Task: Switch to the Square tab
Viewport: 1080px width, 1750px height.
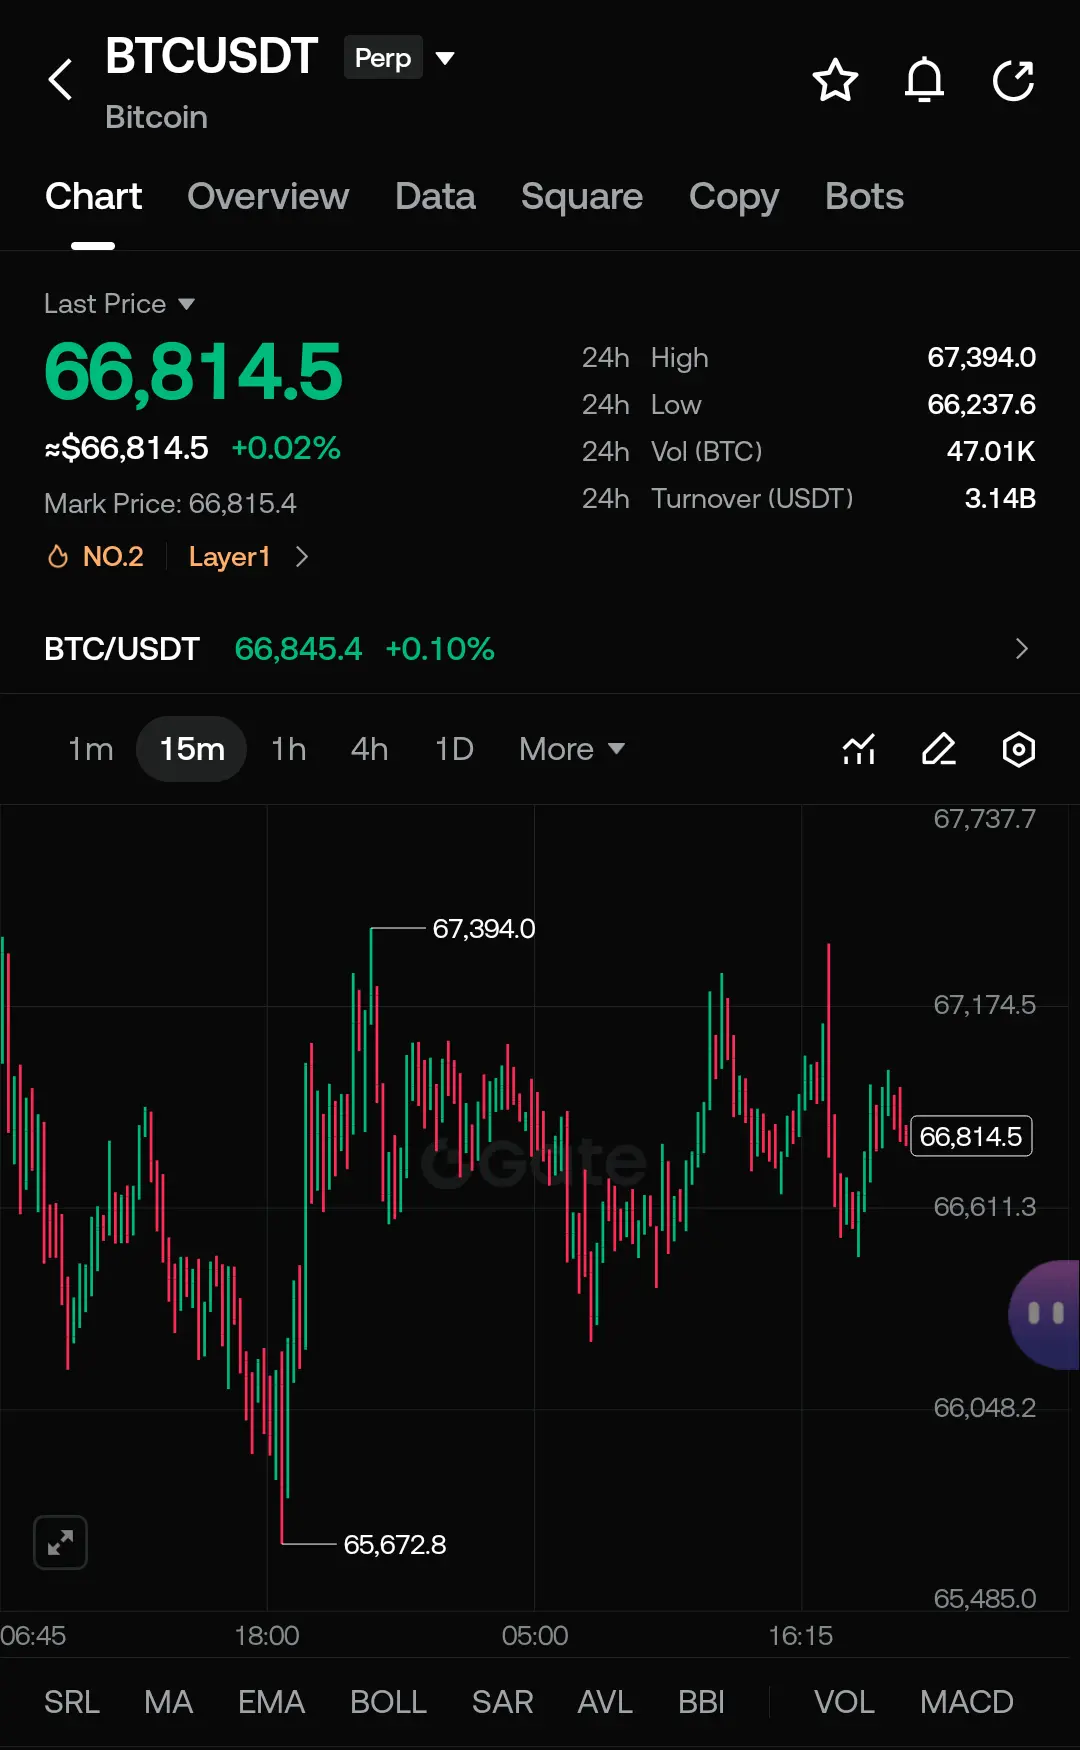Action: click(582, 197)
